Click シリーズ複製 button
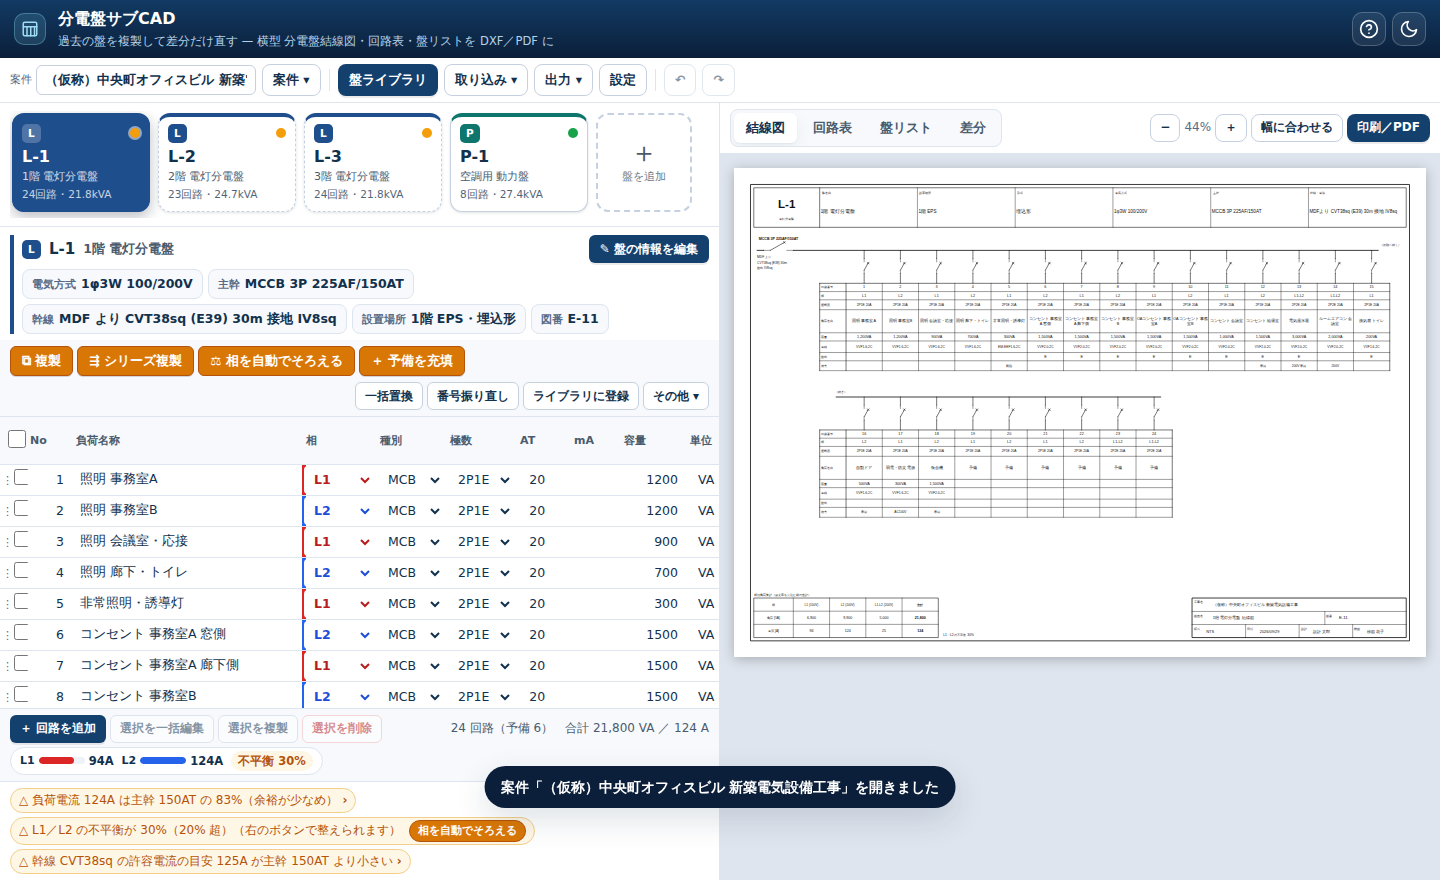Screen dimensions: 1440x880 coord(137,361)
